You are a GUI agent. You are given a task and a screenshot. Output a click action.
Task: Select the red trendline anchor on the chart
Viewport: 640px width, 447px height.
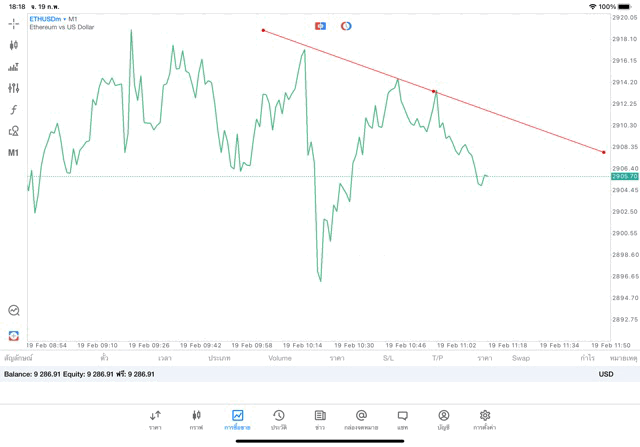tap(434, 92)
